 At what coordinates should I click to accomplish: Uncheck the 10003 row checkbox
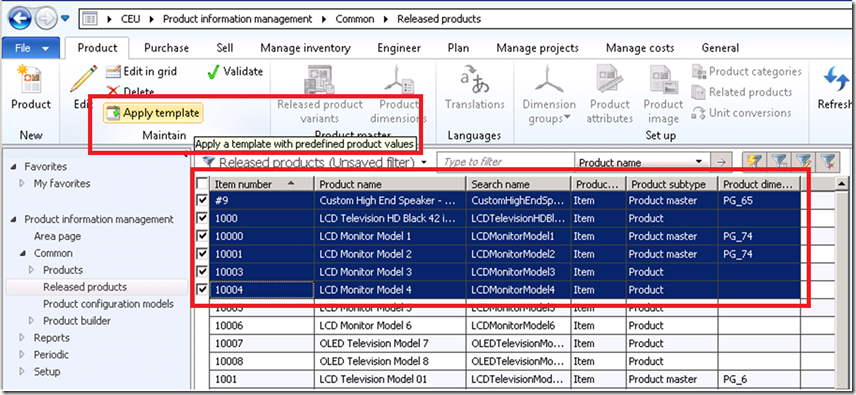coord(202,272)
